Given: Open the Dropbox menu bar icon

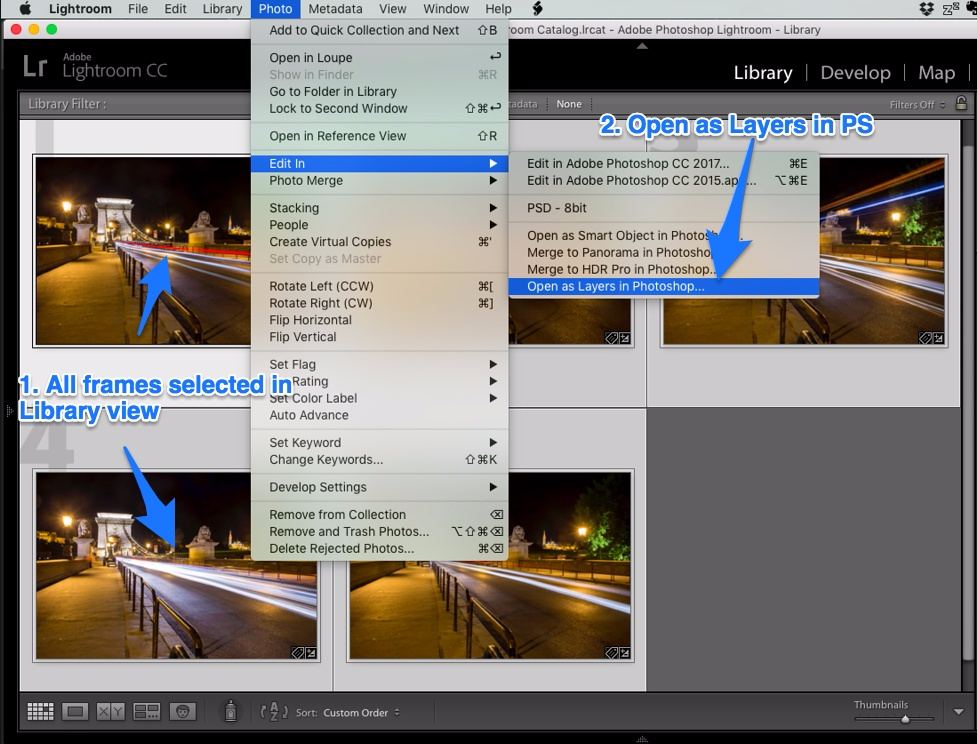Looking at the screenshot, I should tap(927, 9).
